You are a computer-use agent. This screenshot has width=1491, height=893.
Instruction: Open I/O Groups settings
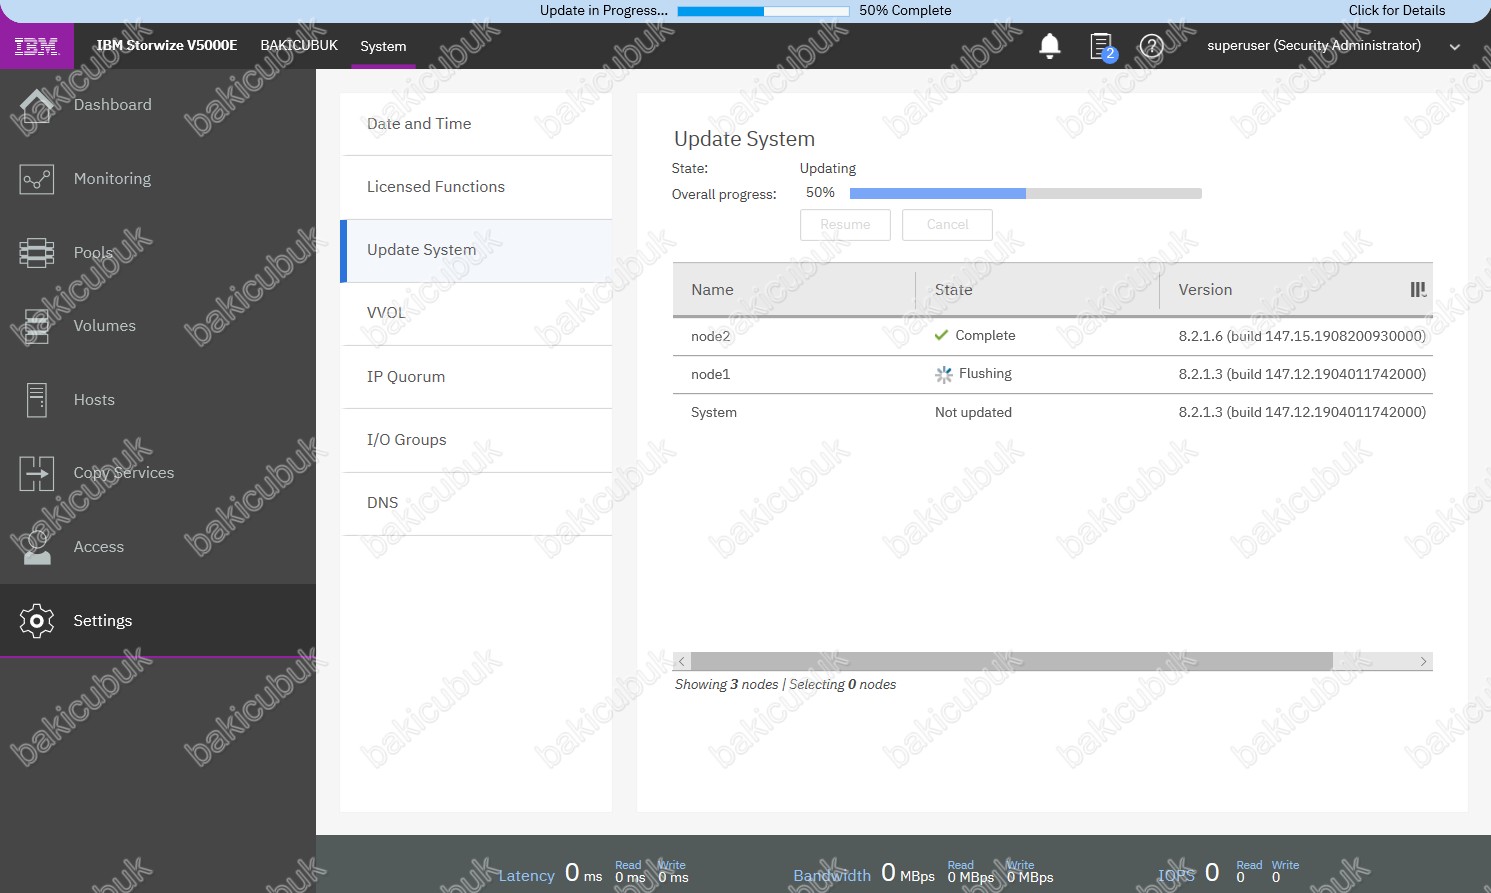476,440
